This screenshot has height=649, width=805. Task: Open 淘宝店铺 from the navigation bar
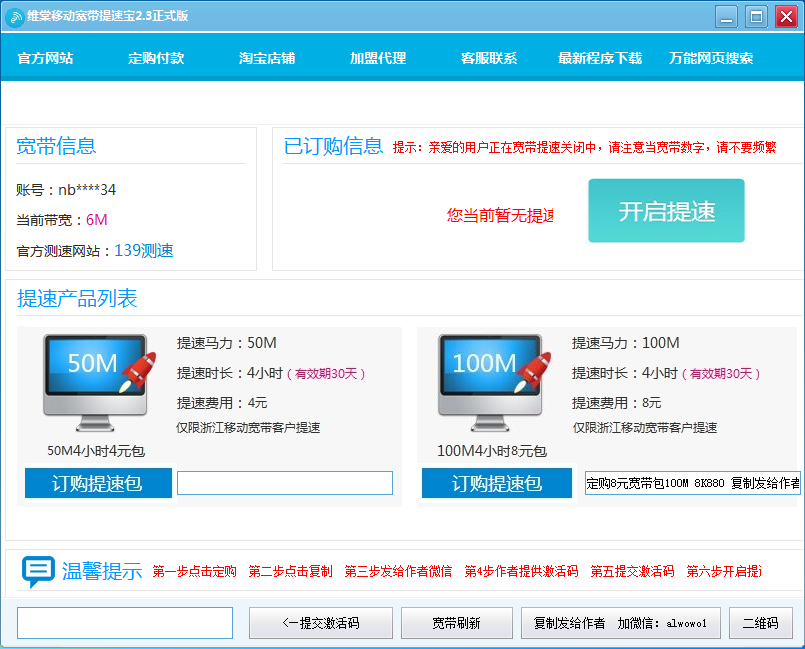pyautogui.click(x=267, y=58)
